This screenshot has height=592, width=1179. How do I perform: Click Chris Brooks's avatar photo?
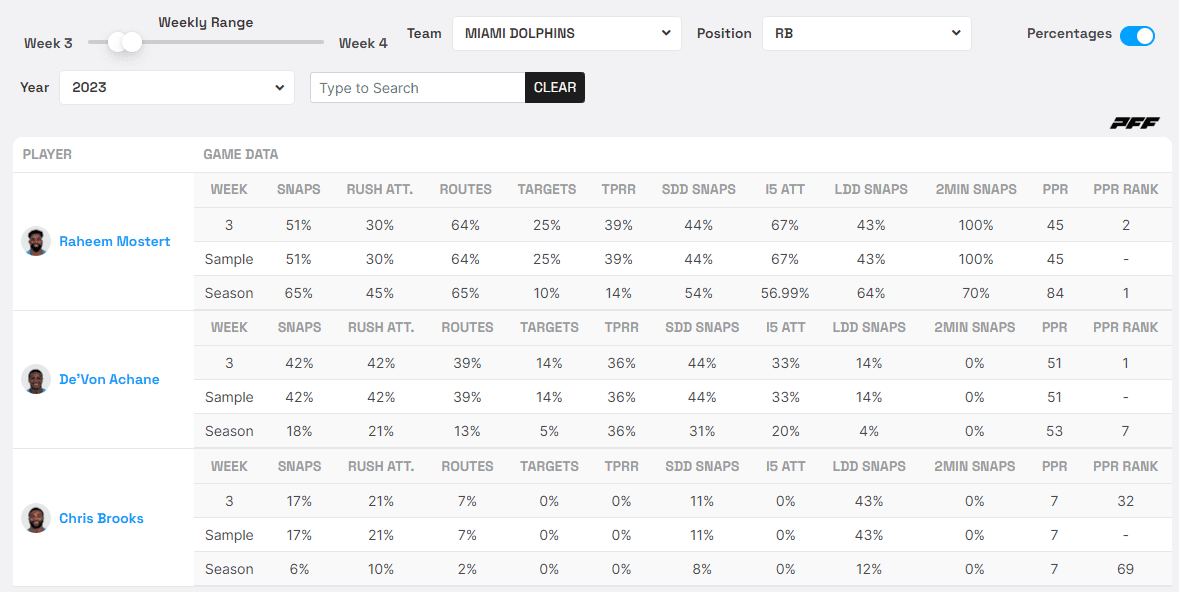(x=36, y=518)
